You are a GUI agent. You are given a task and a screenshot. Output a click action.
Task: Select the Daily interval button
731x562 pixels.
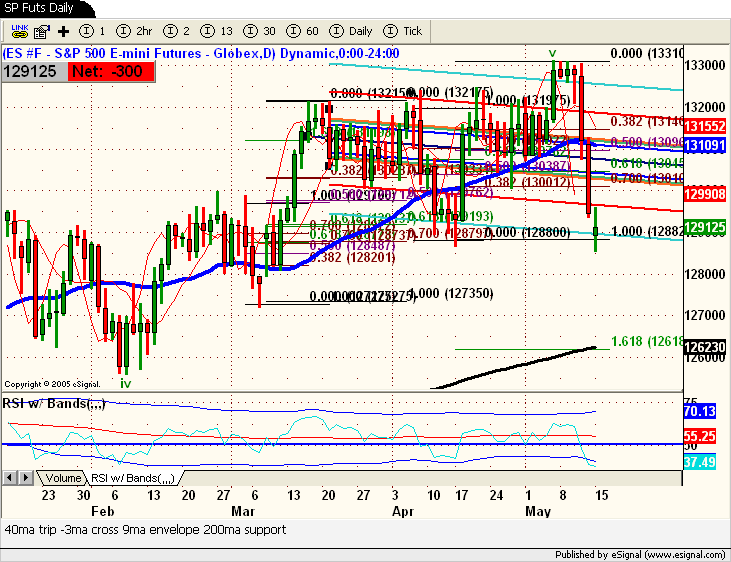click(x=352, y=31)
